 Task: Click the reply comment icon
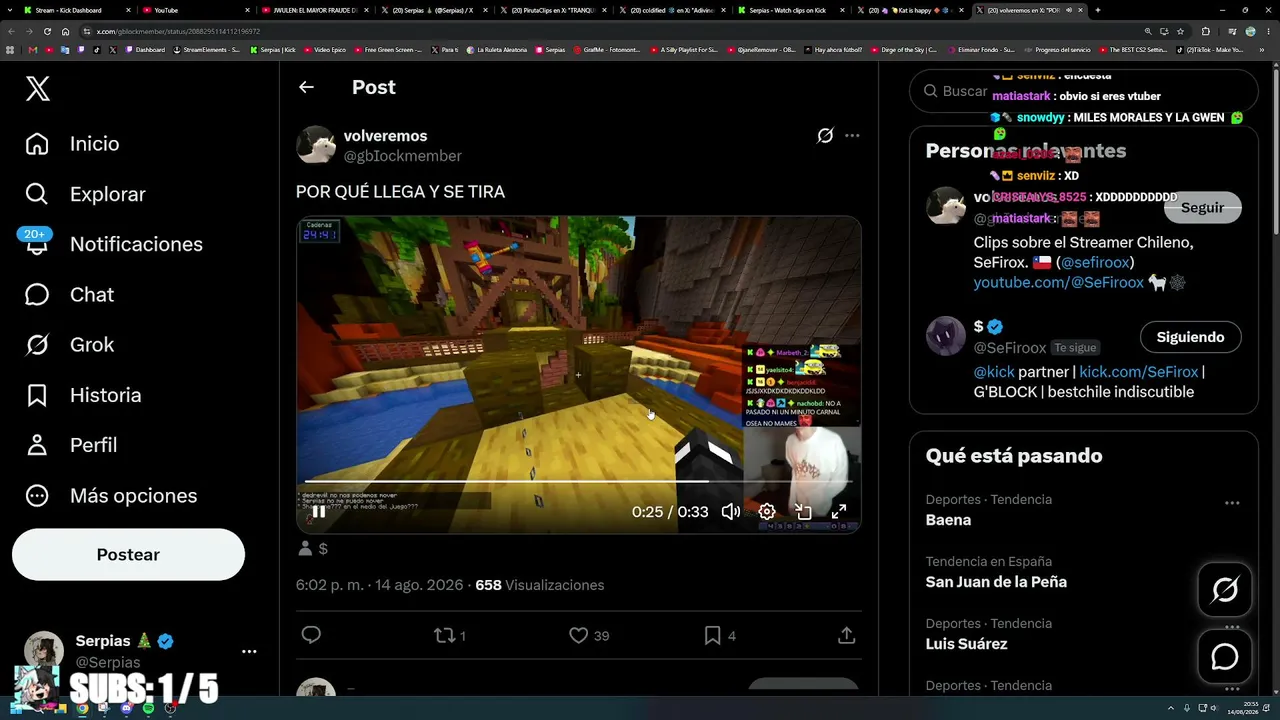coord(311,635)
